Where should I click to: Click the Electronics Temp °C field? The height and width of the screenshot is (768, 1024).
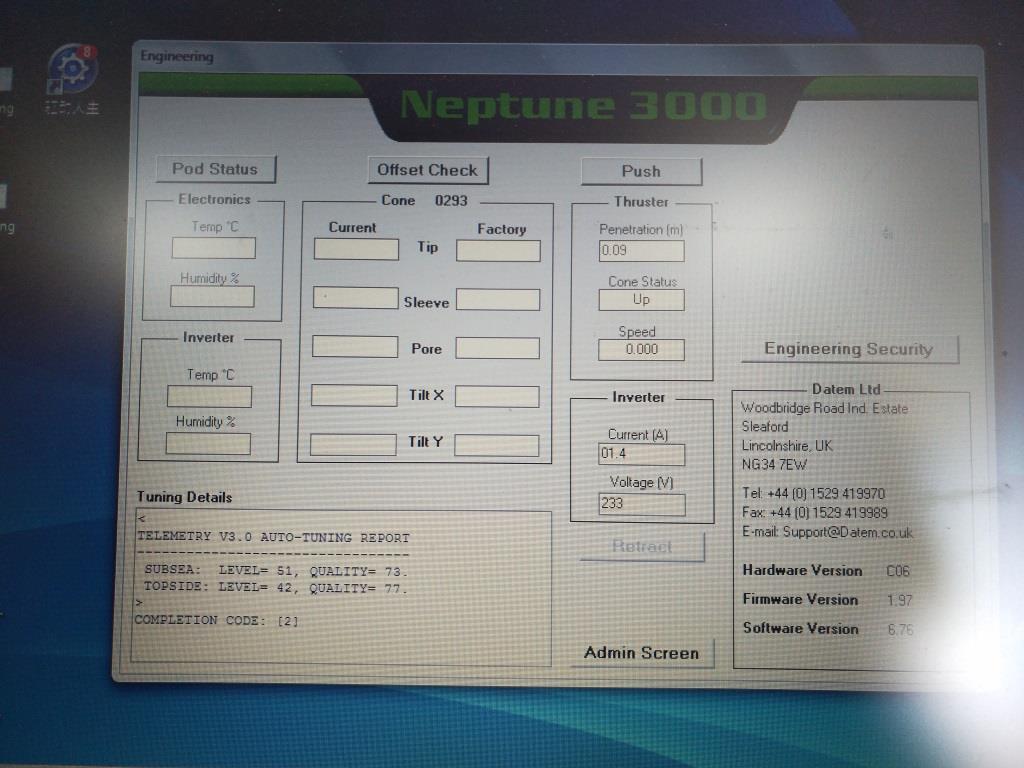pyautogui.click(x=213, y=248)
